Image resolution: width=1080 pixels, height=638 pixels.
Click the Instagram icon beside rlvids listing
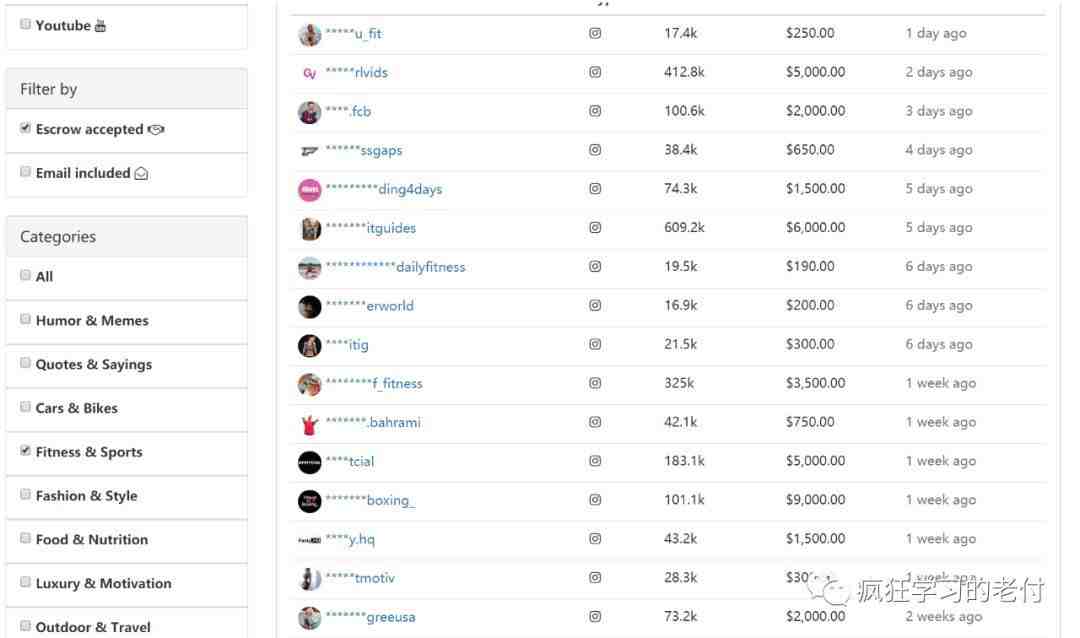click(595, 72)
